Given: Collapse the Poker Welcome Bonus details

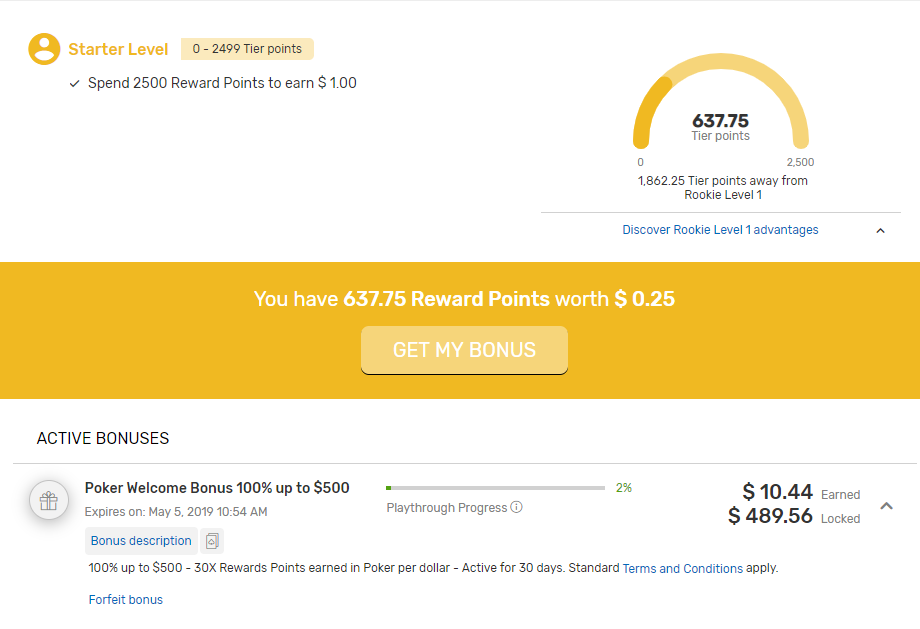Looking at the screenshot, I should (886, 506).
